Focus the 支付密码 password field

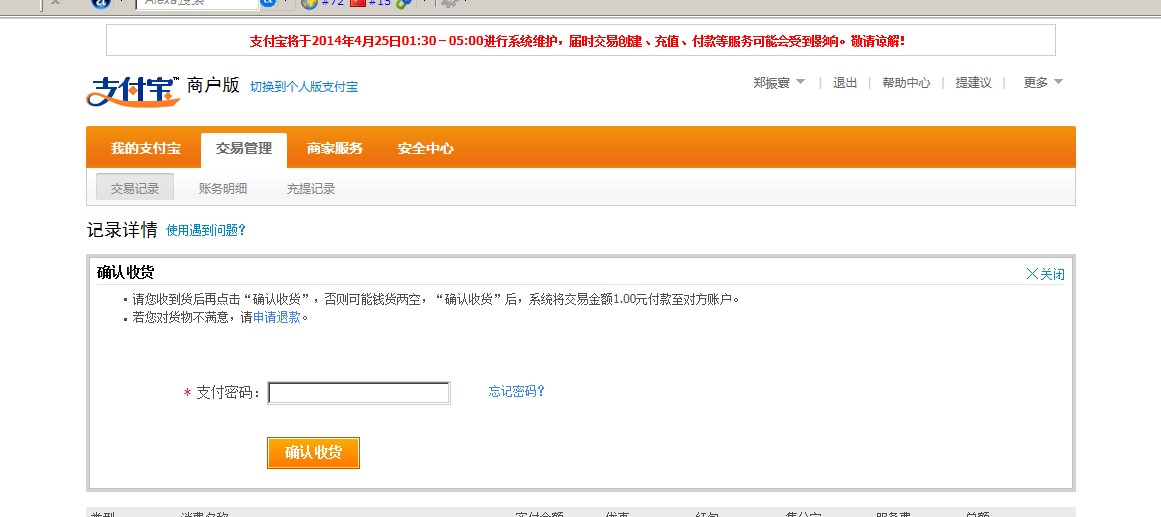pyautogui.click(x=359, y=393)
